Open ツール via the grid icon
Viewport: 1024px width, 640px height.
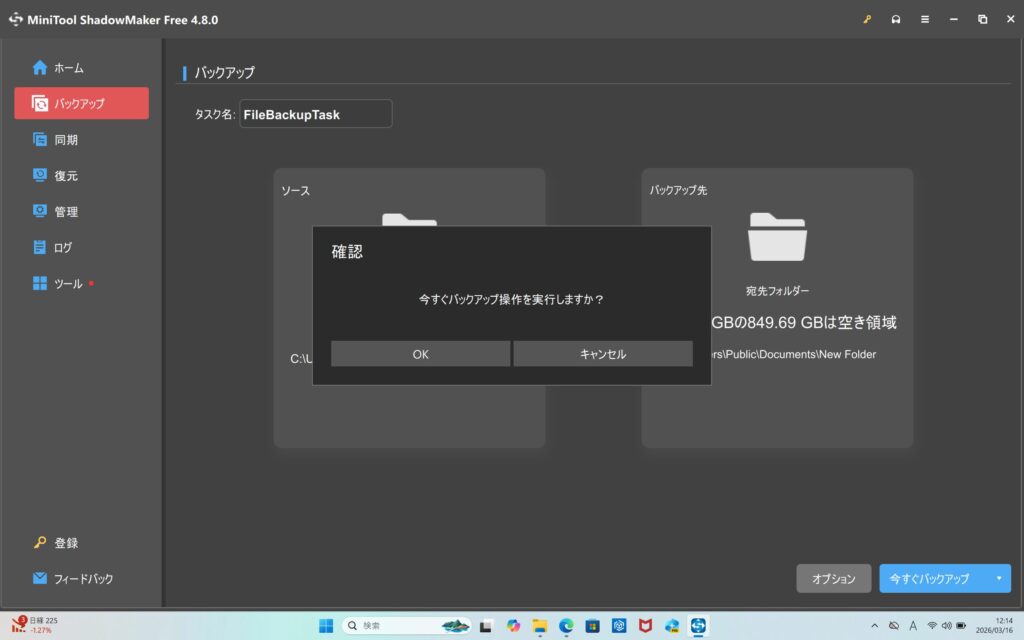pyautogui.click(x=40, y=284)
